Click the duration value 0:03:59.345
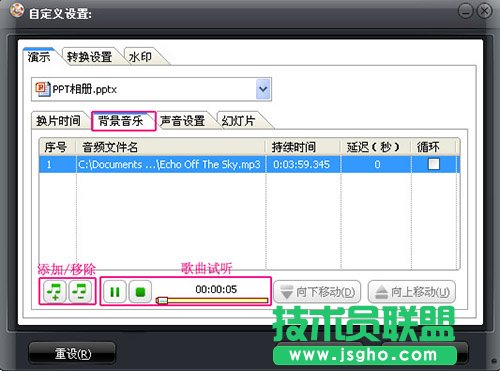Viewport: 500px width, 371px height. (302, 164)
